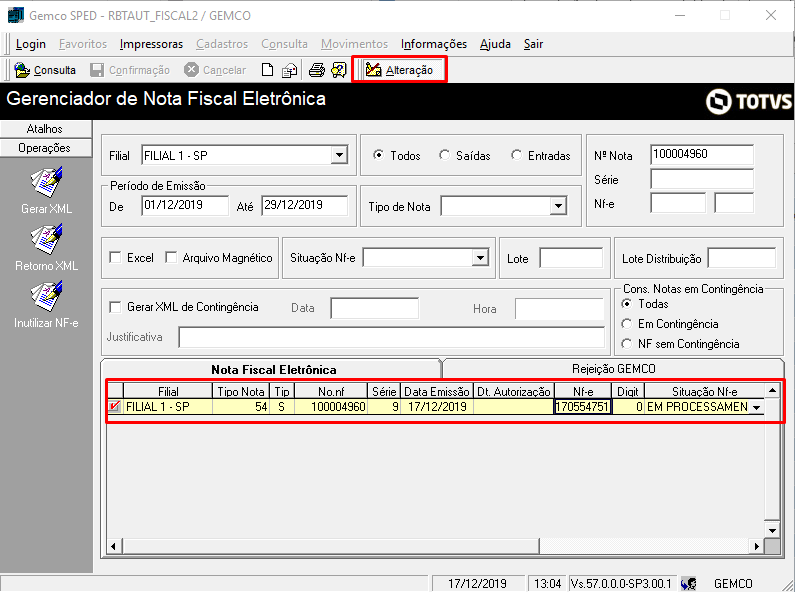795x592 pixels.
Task: Expand the Tipo de Nota dropdown
Action: coord(558,206)
